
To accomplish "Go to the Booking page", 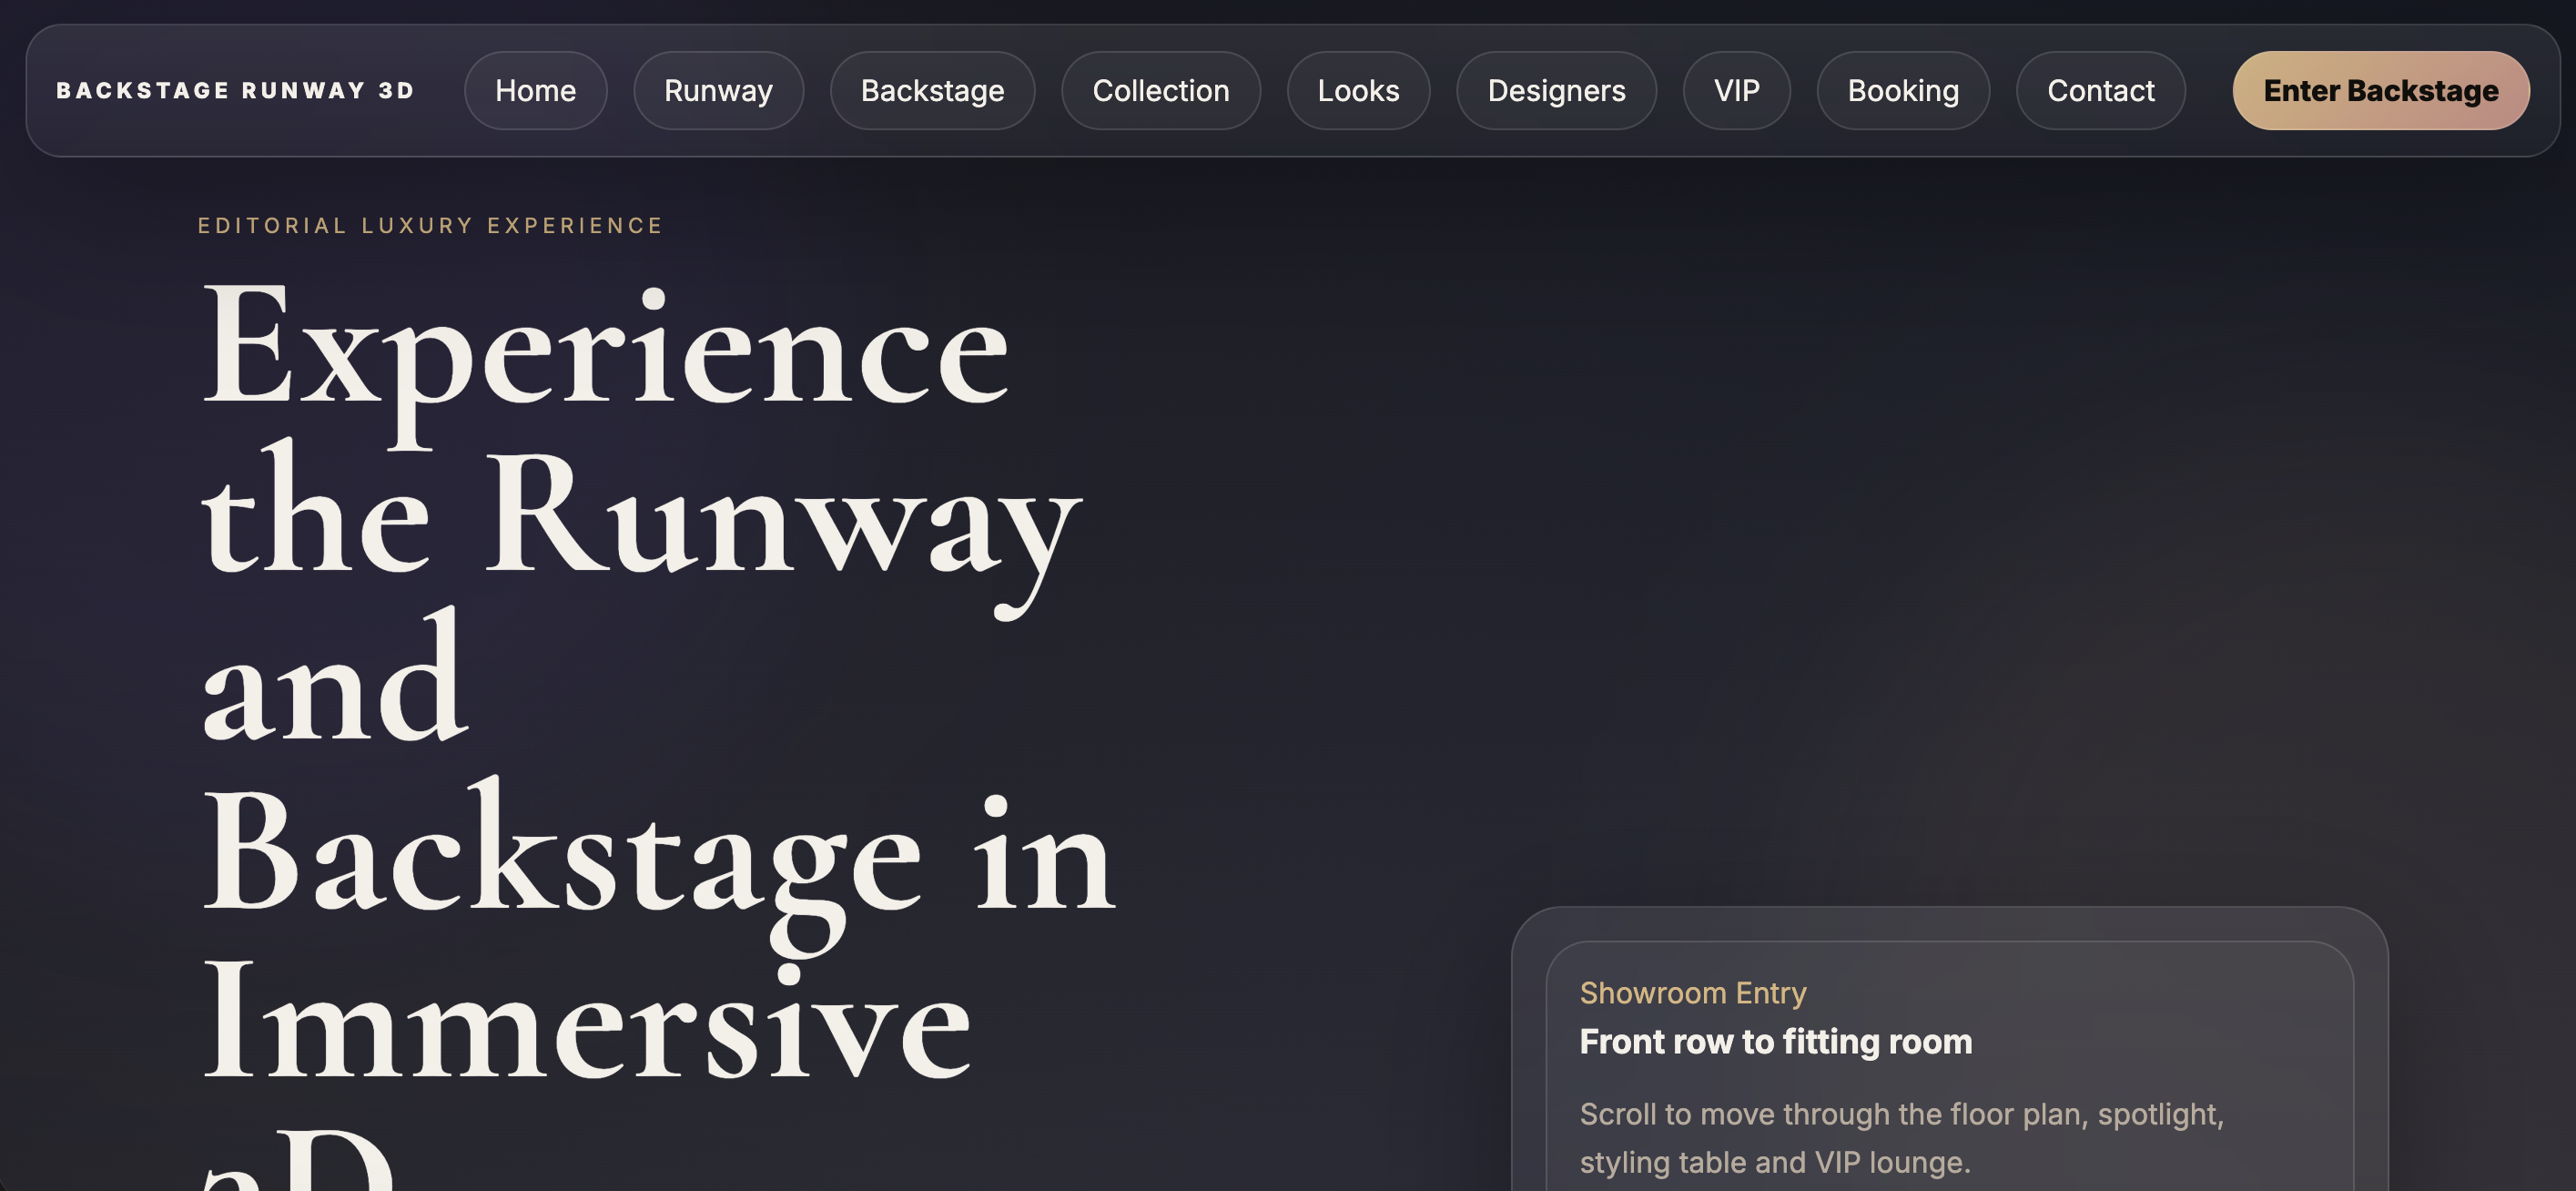I will pos(1903,90).
